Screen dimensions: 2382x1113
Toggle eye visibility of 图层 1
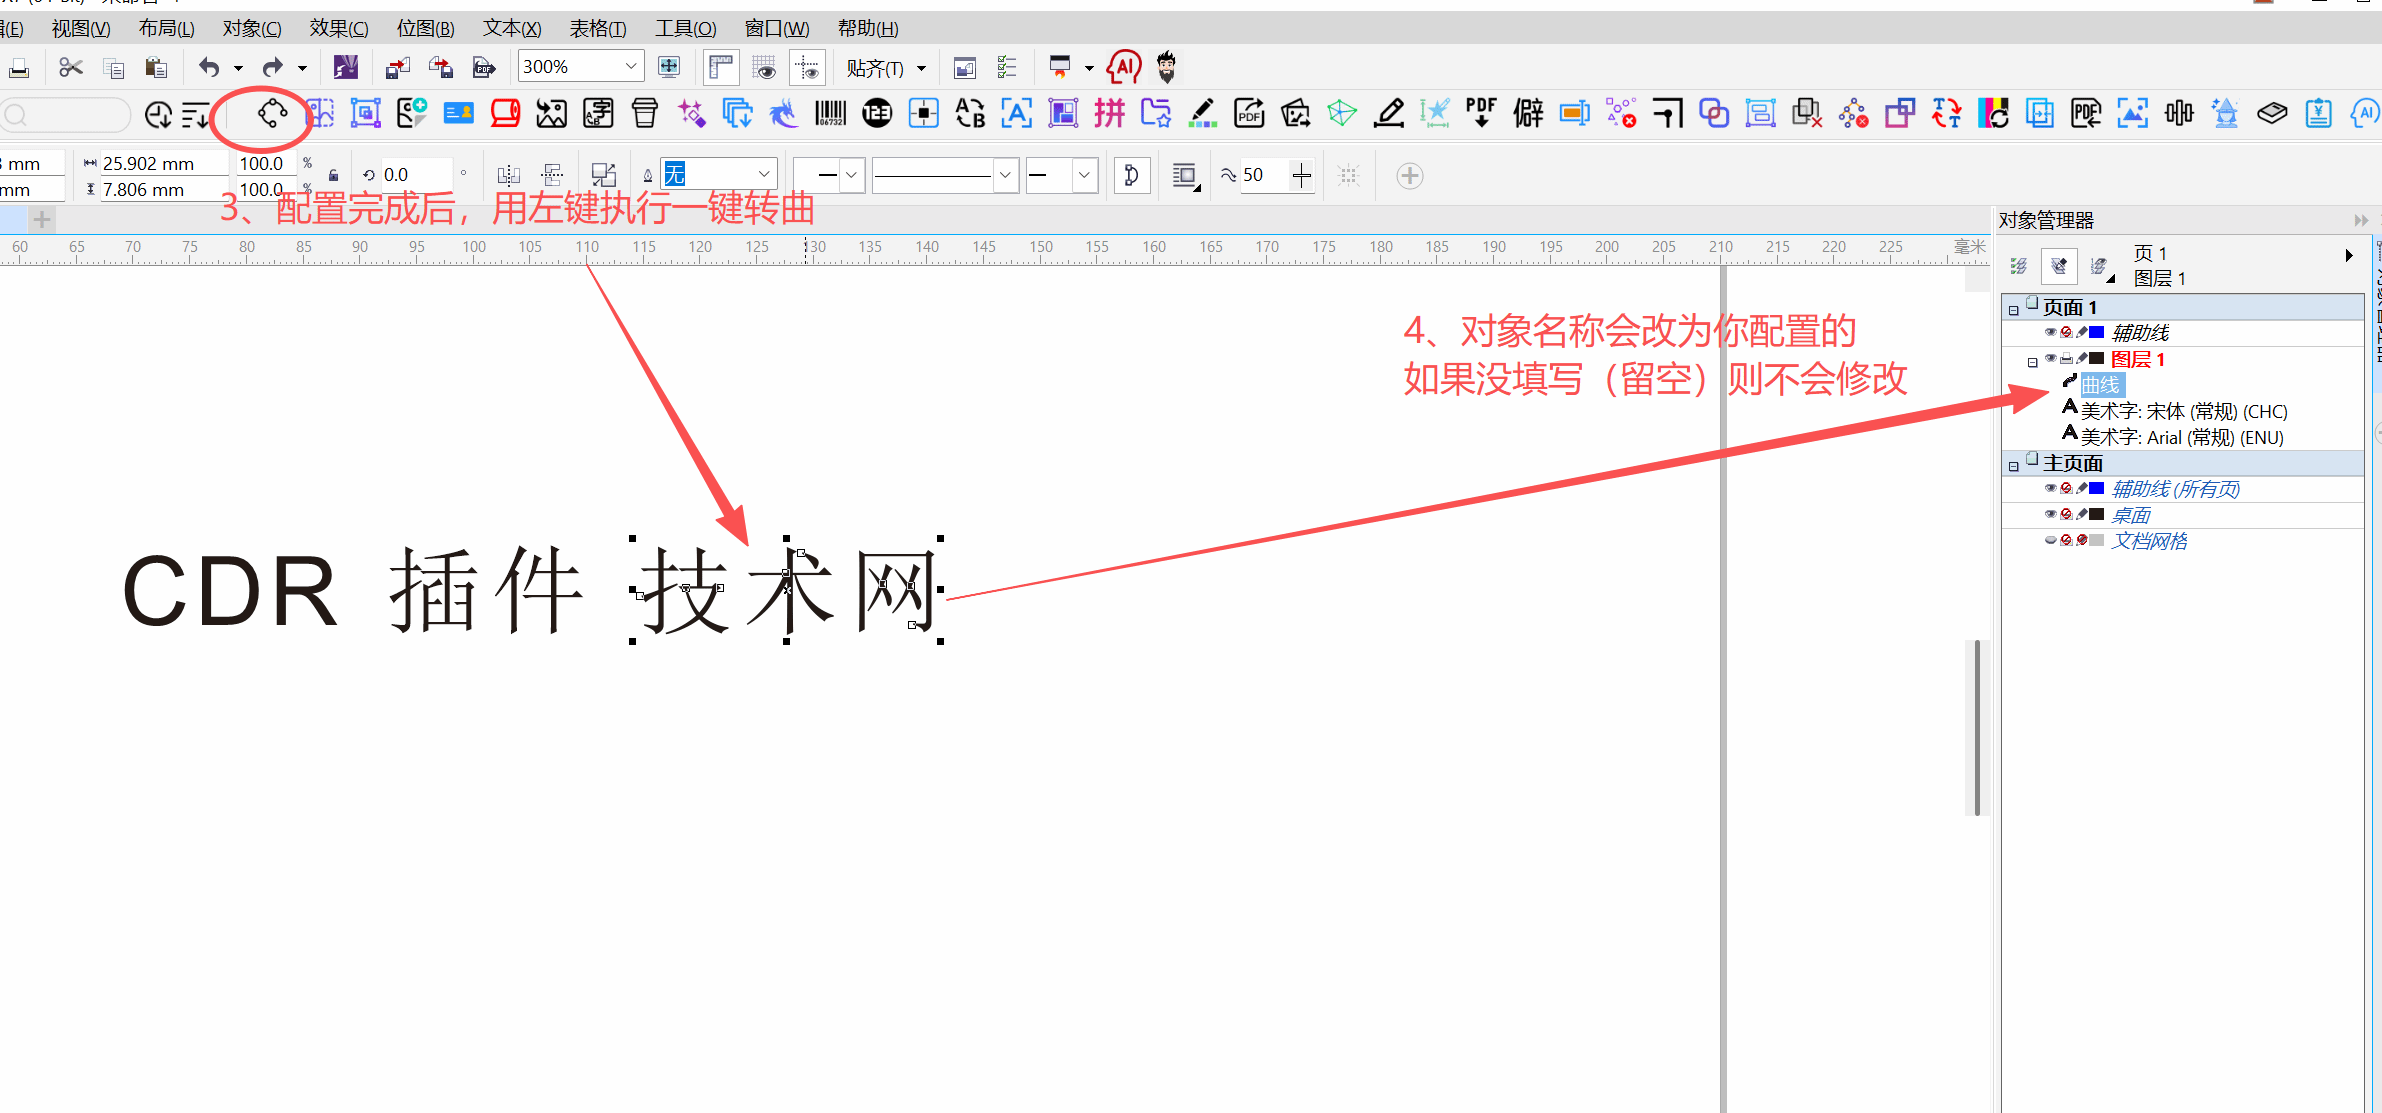pyautogui.click(x=2050, y=359)
